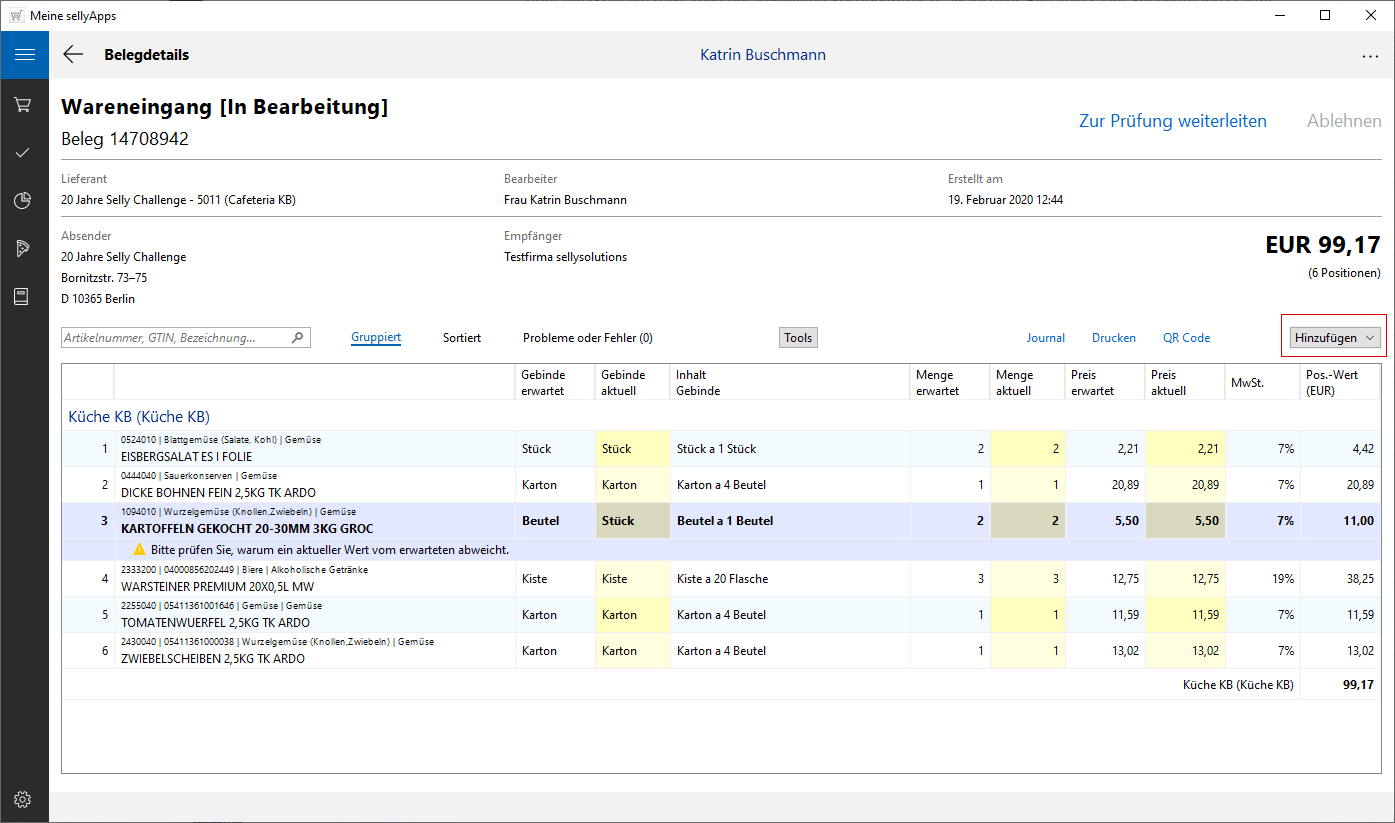Open the pie chart reports icon

tap(24, 201)
